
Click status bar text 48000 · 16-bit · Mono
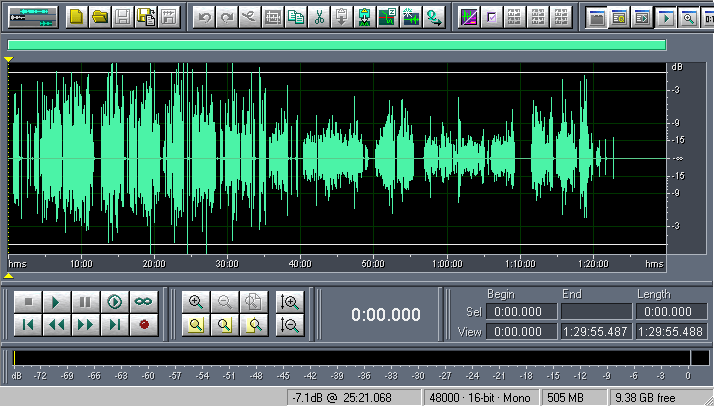tap(481, 398)
